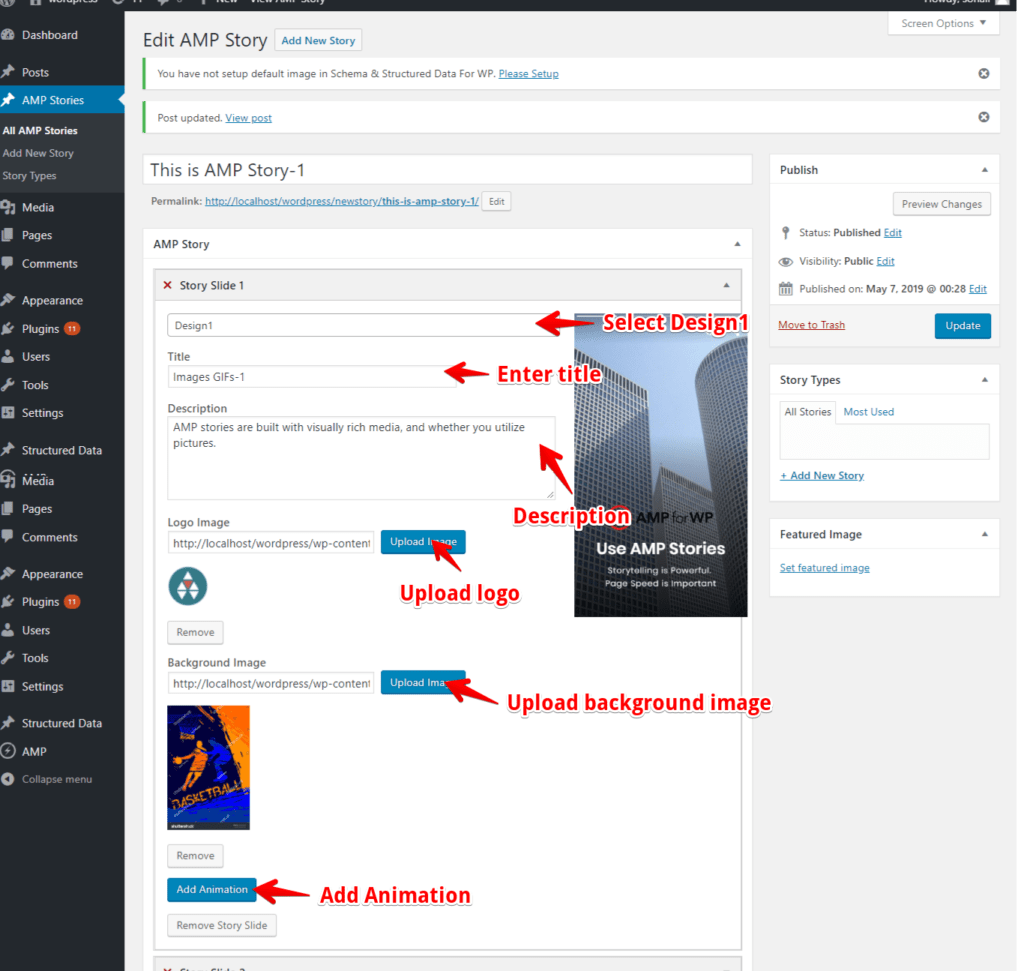Follow the Please Setup link
1024x971 pixels.
(x=528, y=74)
